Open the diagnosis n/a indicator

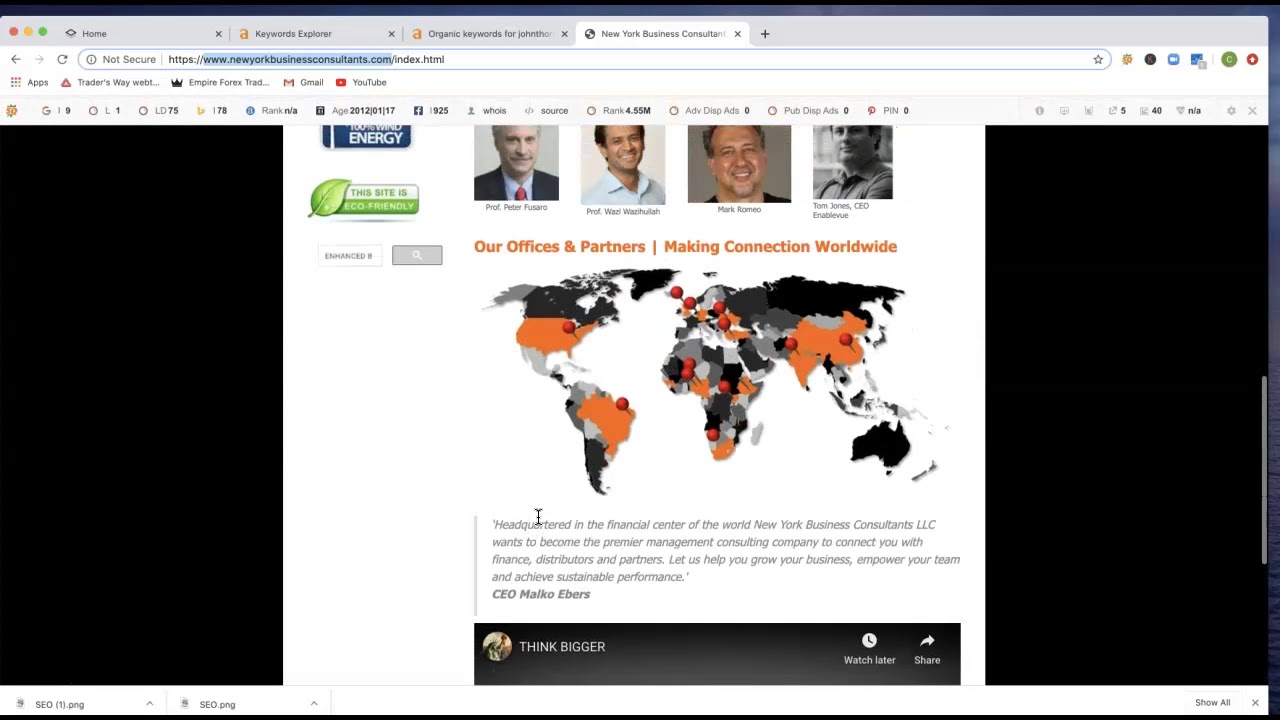(x=1188, y=111)
